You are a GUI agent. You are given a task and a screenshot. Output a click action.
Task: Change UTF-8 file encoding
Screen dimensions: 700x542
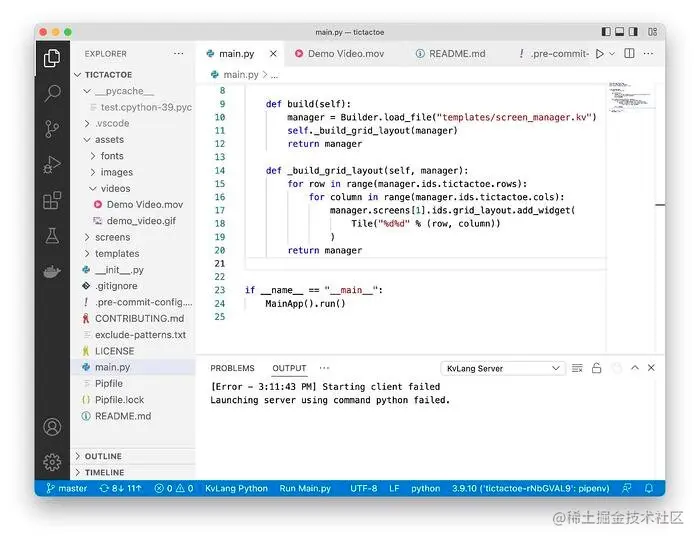[363, 488]
